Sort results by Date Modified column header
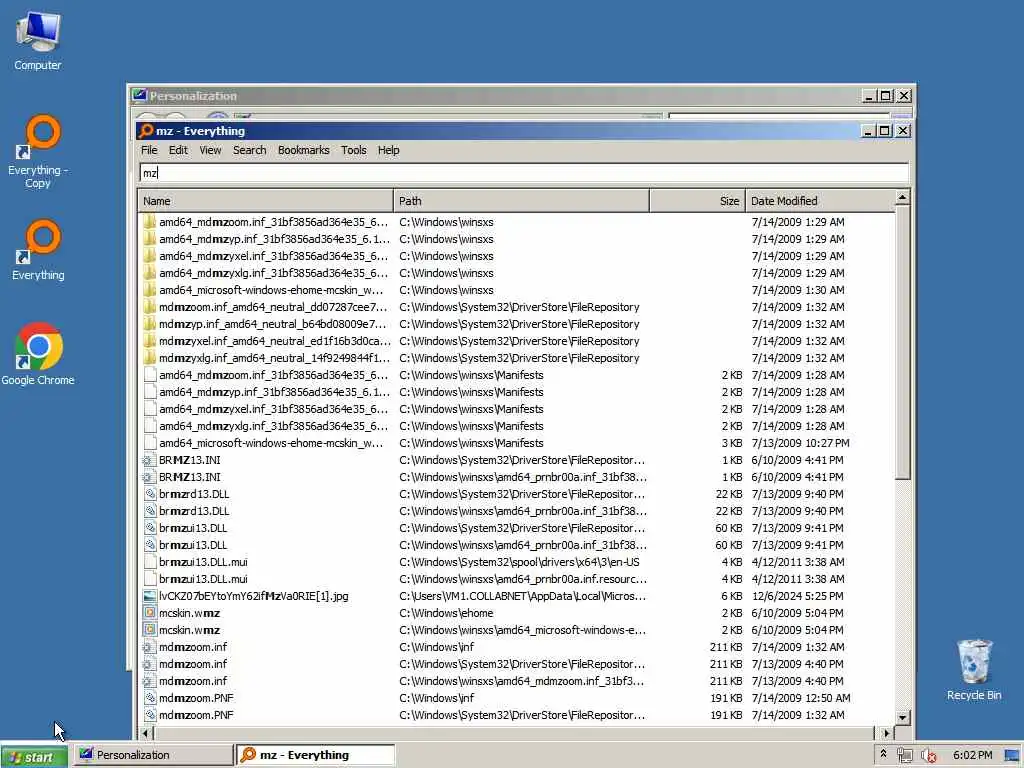The height and width of the screenshot is (768, 1024). (x=820, y=201)
